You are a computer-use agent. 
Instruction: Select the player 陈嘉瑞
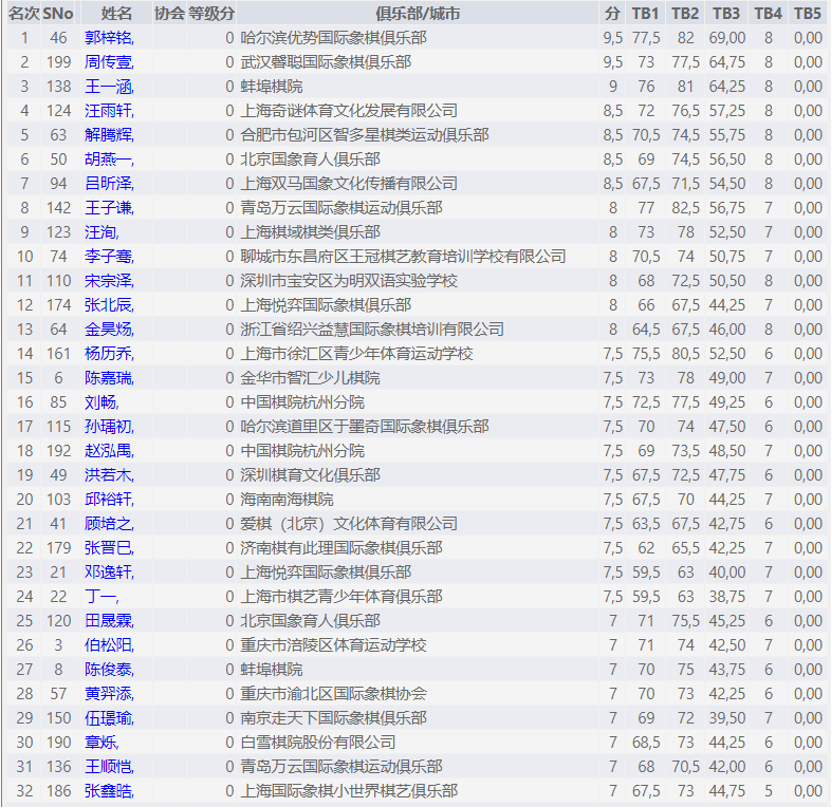[x=108, y=378]
